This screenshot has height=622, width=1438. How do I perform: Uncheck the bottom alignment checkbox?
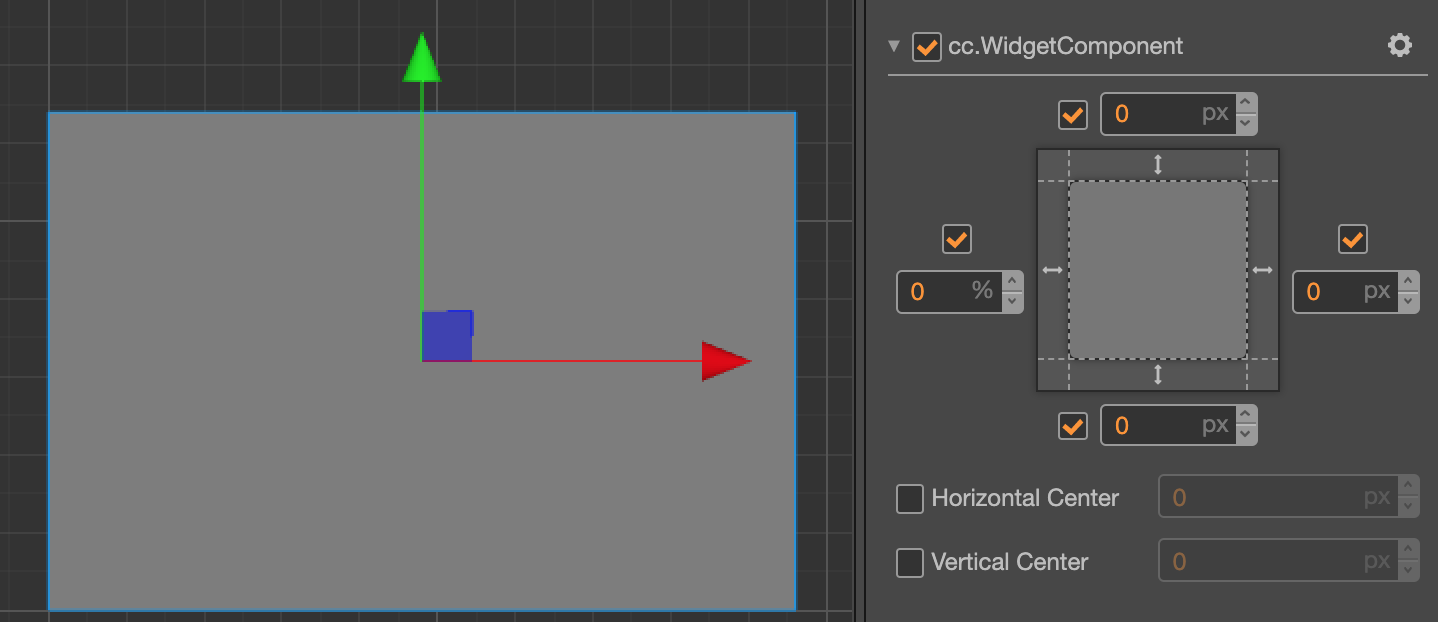pos(1073,426)
